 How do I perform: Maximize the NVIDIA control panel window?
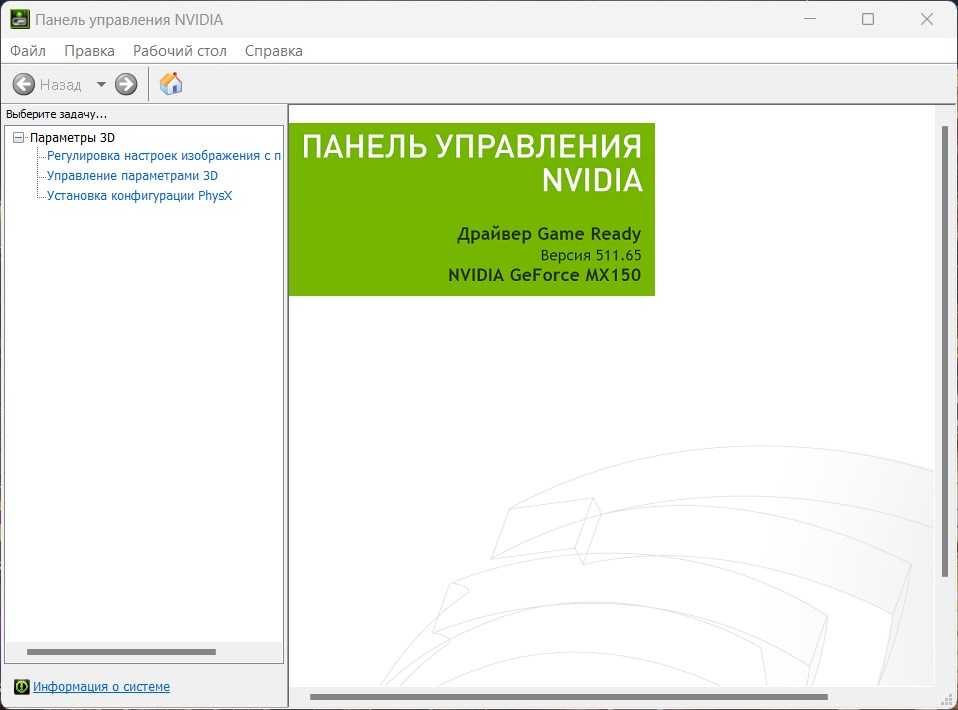coord(867,19)
